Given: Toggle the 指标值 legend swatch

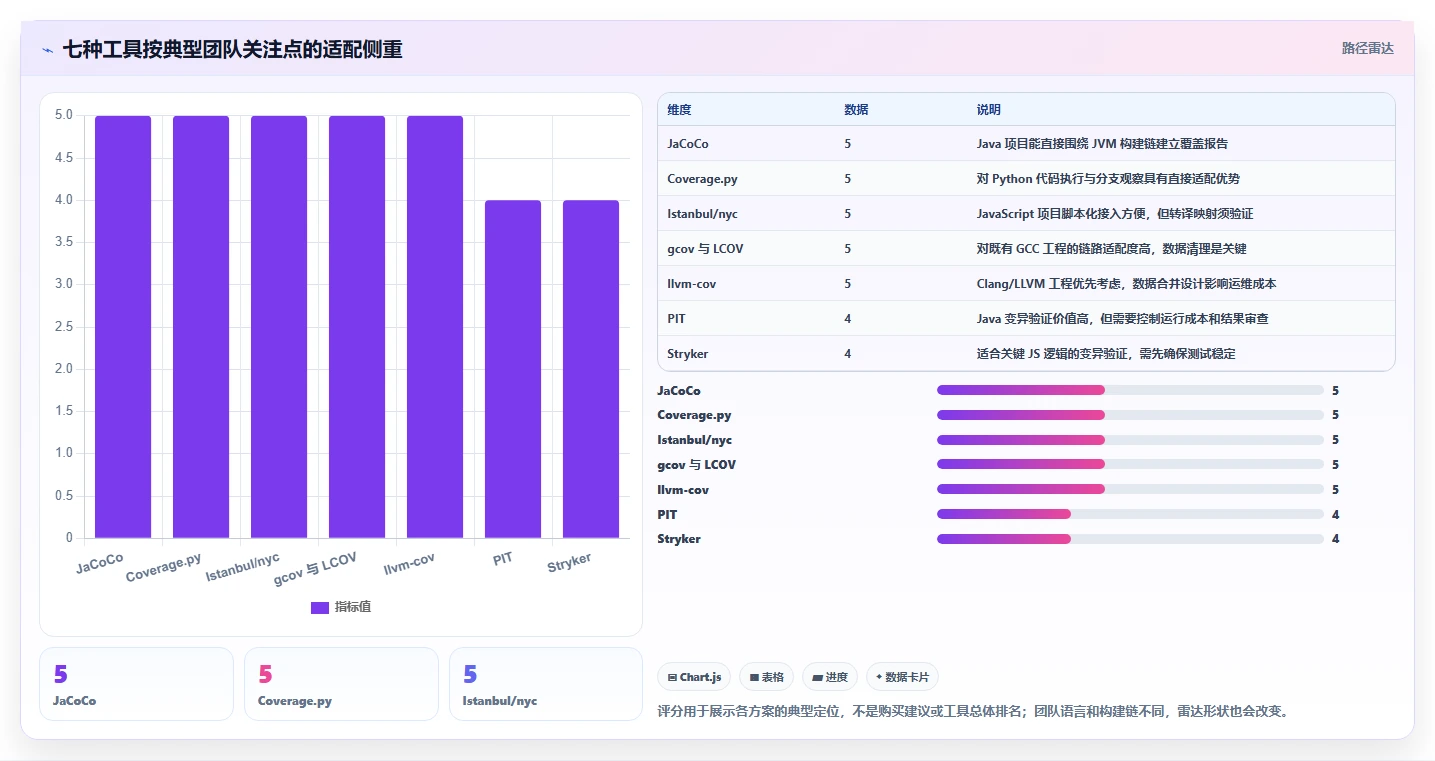Looking at the screenshot, I should click(320, 607).
